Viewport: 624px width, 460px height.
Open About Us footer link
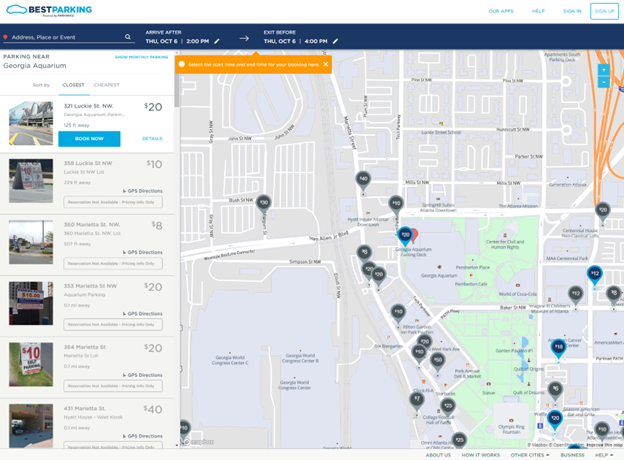coord(438,455)
